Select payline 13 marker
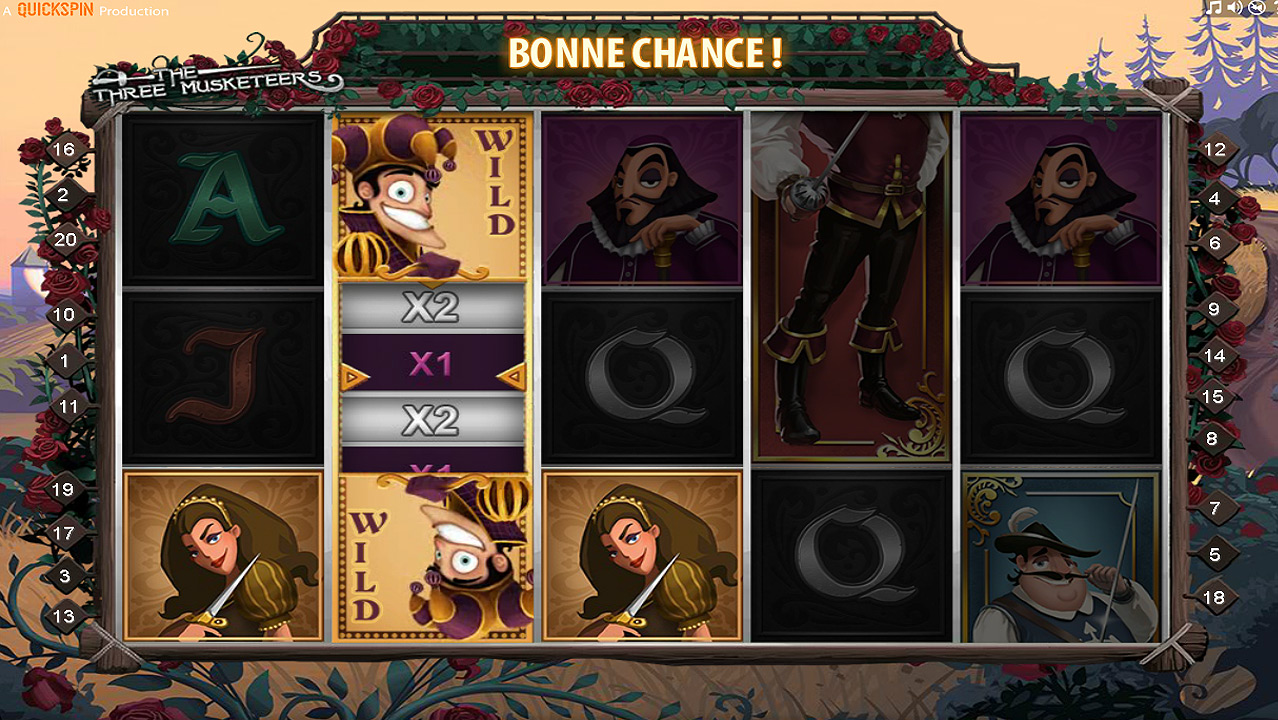1278x720 pixels. 64,615
